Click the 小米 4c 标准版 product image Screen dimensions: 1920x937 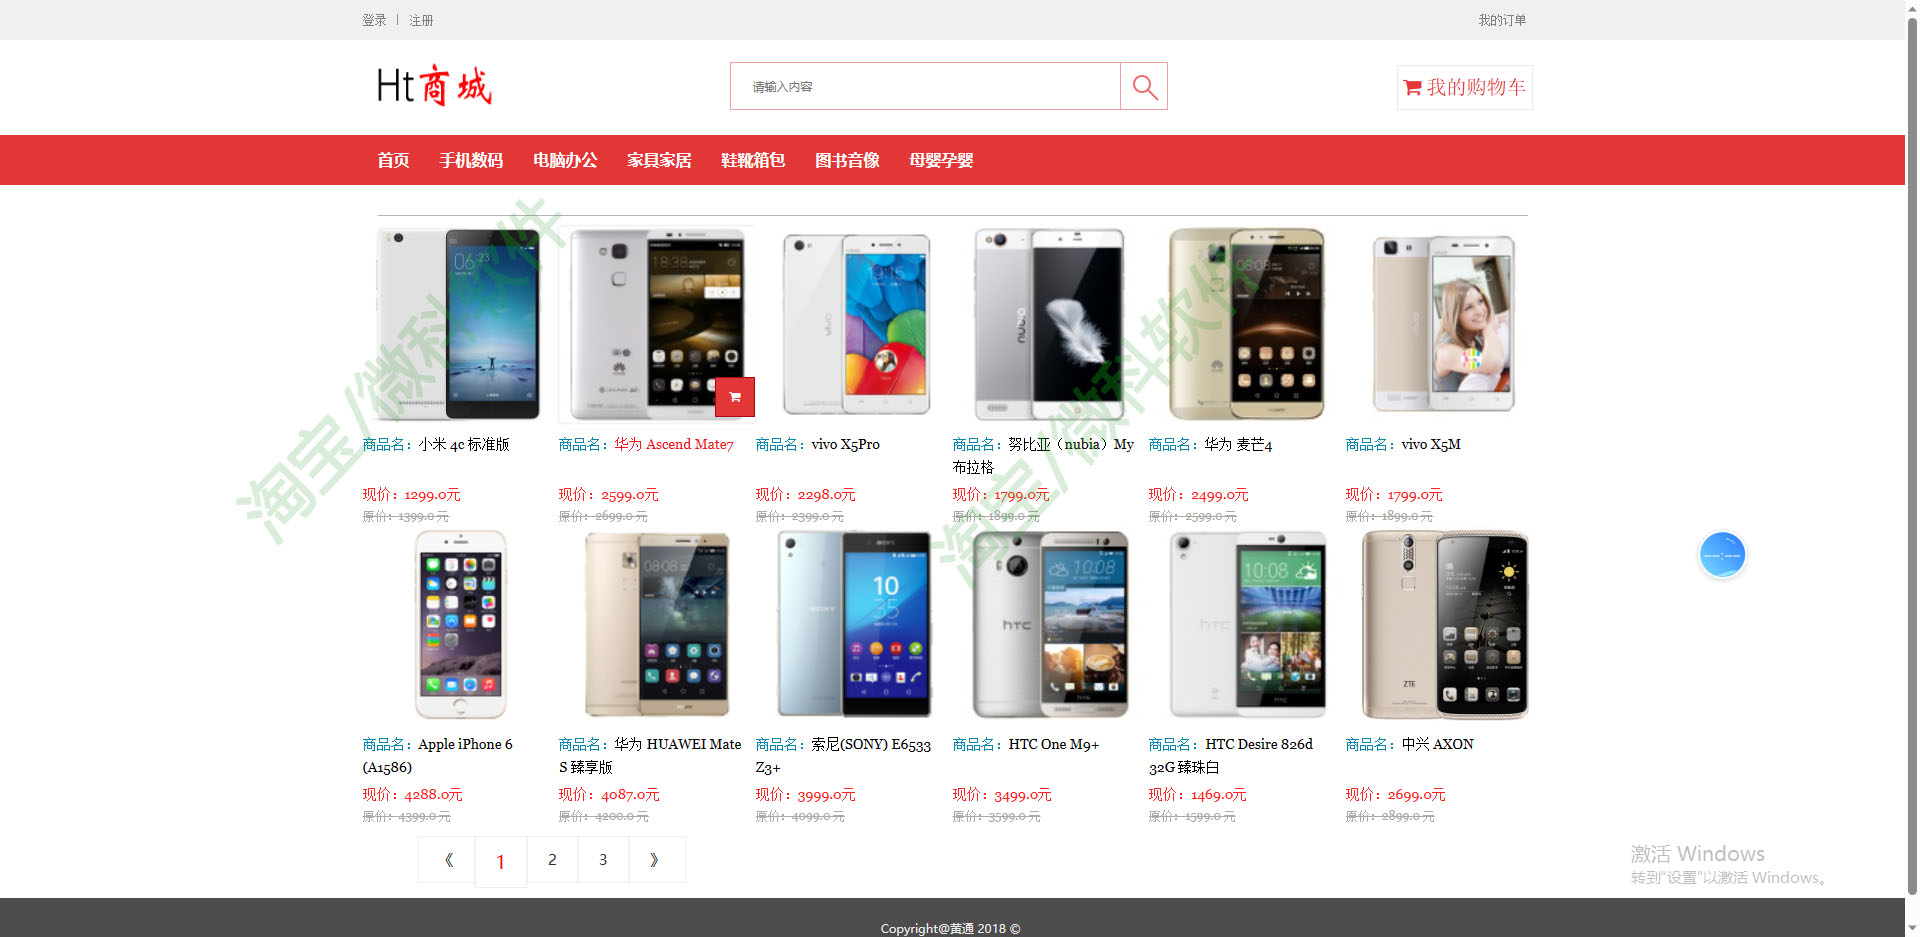pos(460,324)
